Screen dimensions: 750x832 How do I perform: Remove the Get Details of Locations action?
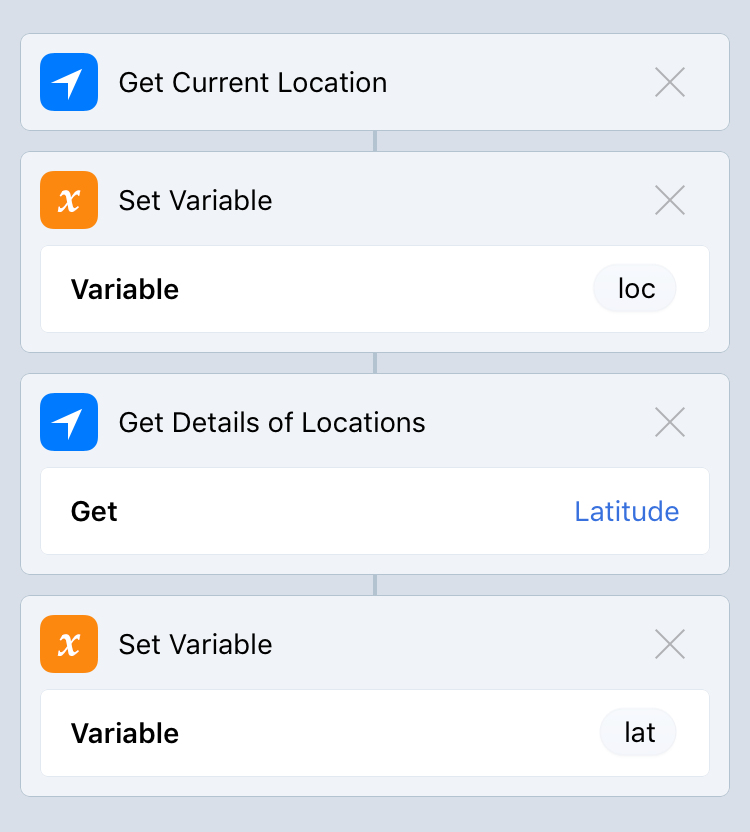click(669, 422)
